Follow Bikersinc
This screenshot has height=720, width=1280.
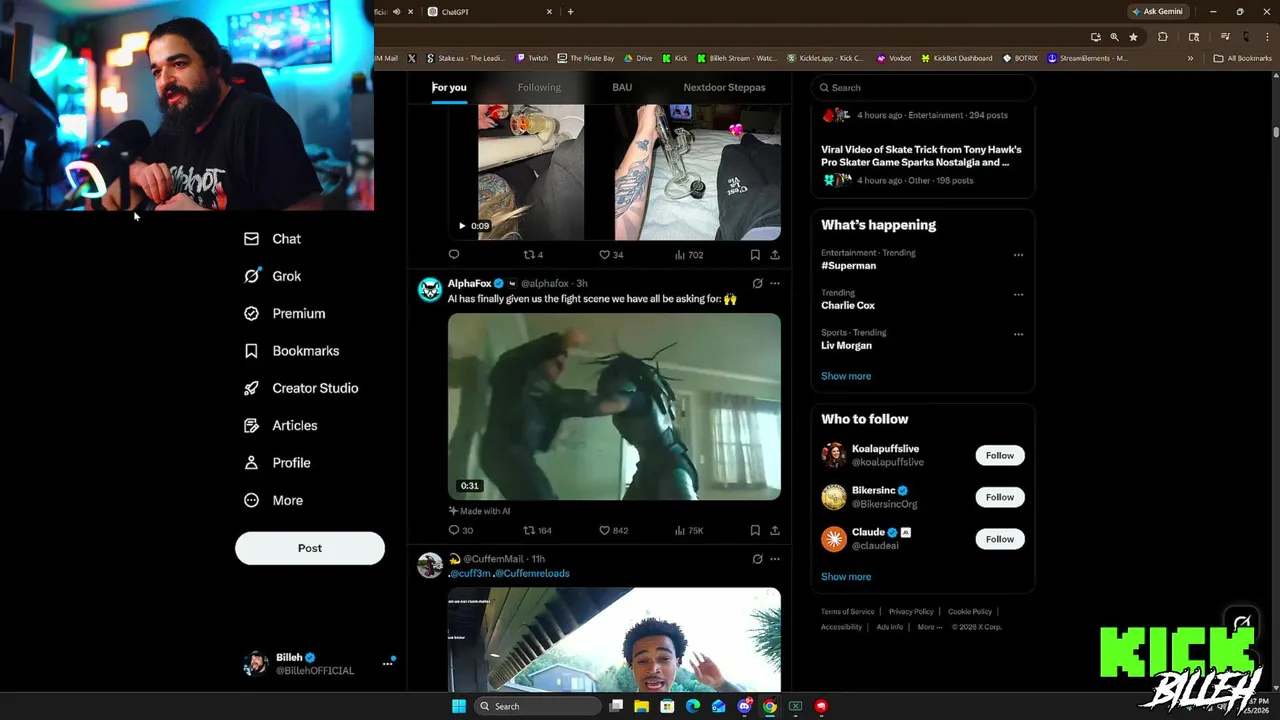pos(1000,497)
